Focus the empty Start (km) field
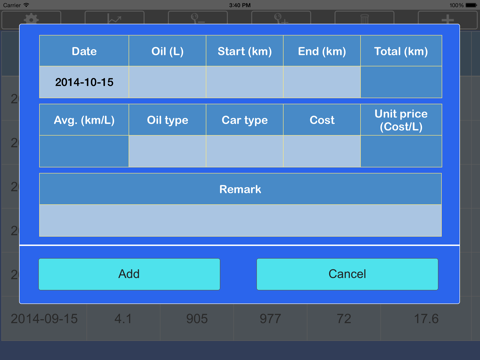480x360 pixels. click(245, 82)
